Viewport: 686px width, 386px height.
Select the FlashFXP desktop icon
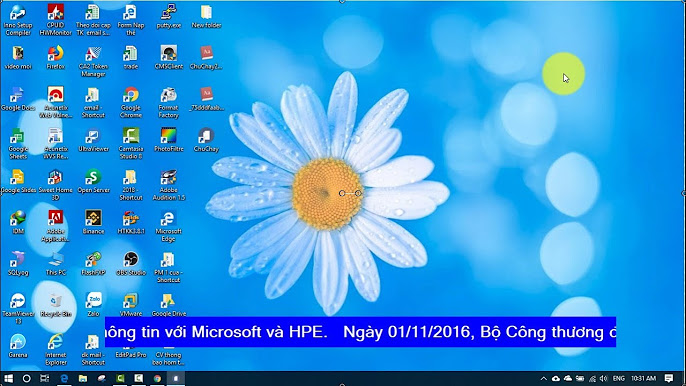tap(93, 263)
